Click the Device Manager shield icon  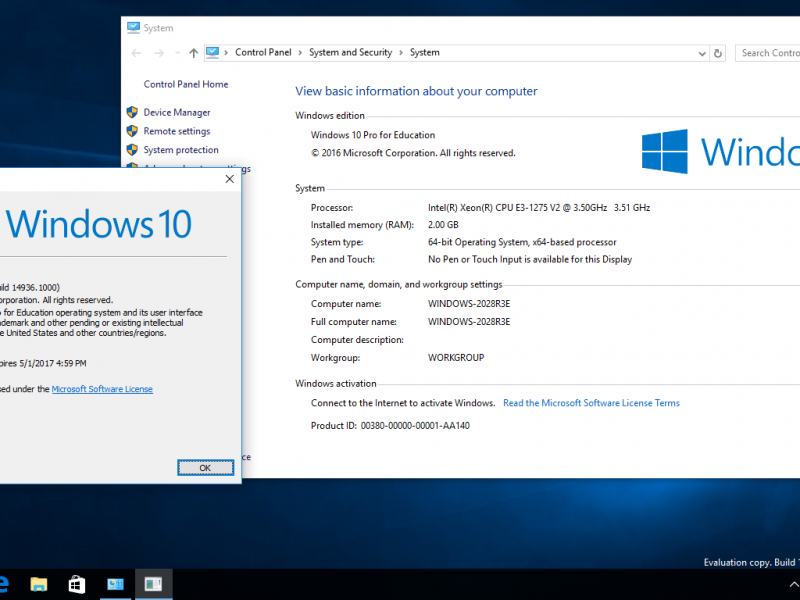pyautogui.click(x=132, y=112)
